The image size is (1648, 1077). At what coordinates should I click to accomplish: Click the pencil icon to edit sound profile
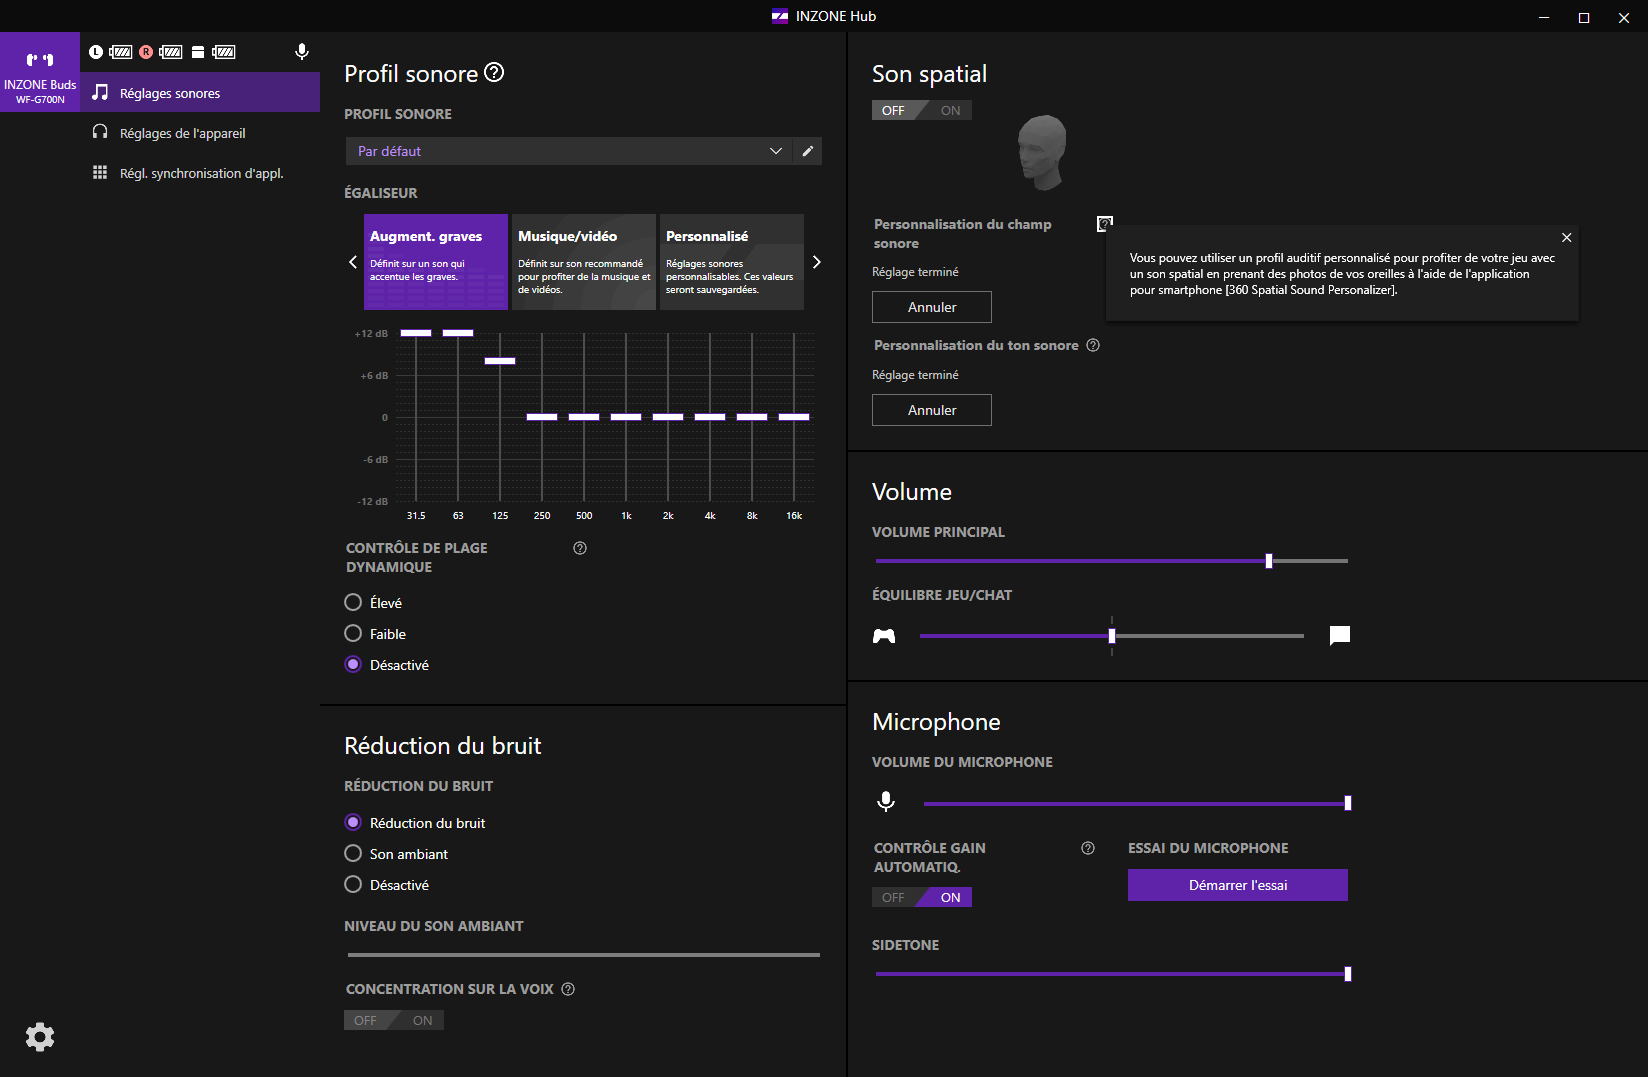point(808,151)
